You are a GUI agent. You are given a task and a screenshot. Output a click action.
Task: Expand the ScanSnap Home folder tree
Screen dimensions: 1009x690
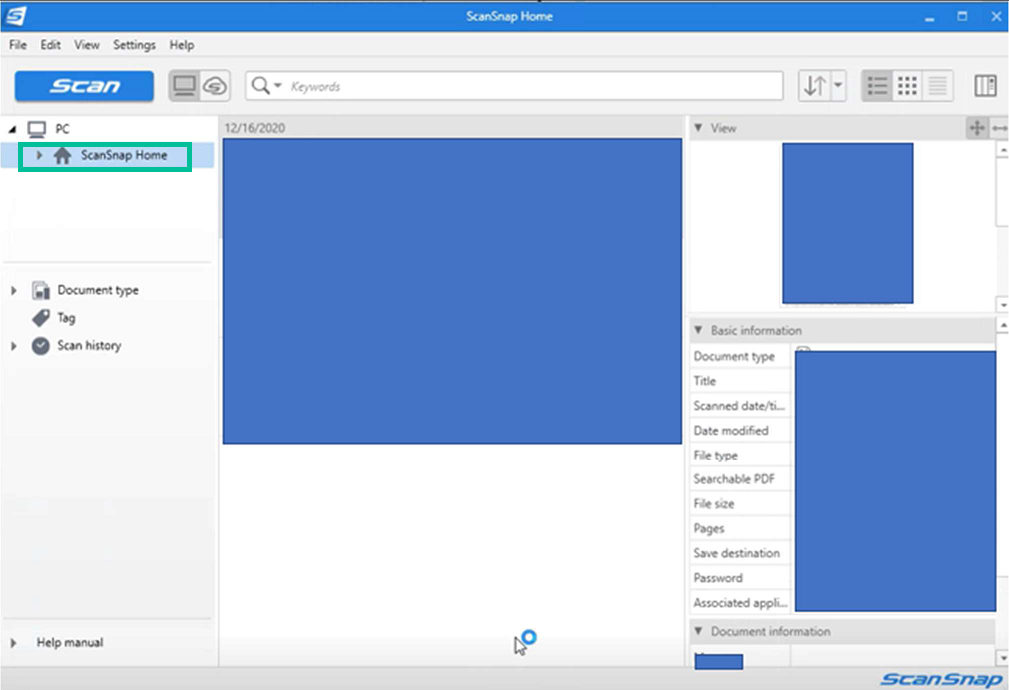(x=39, y=155)
